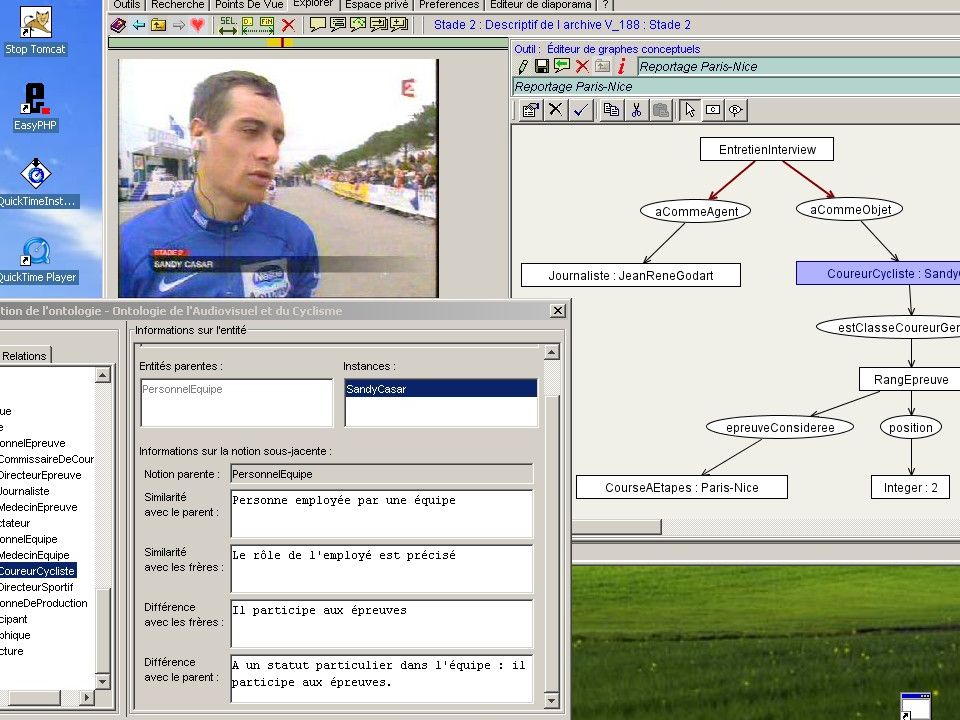This screenshot has width=960, height=720.
Task: Click the FIN end marker icon
Action: 266,25
